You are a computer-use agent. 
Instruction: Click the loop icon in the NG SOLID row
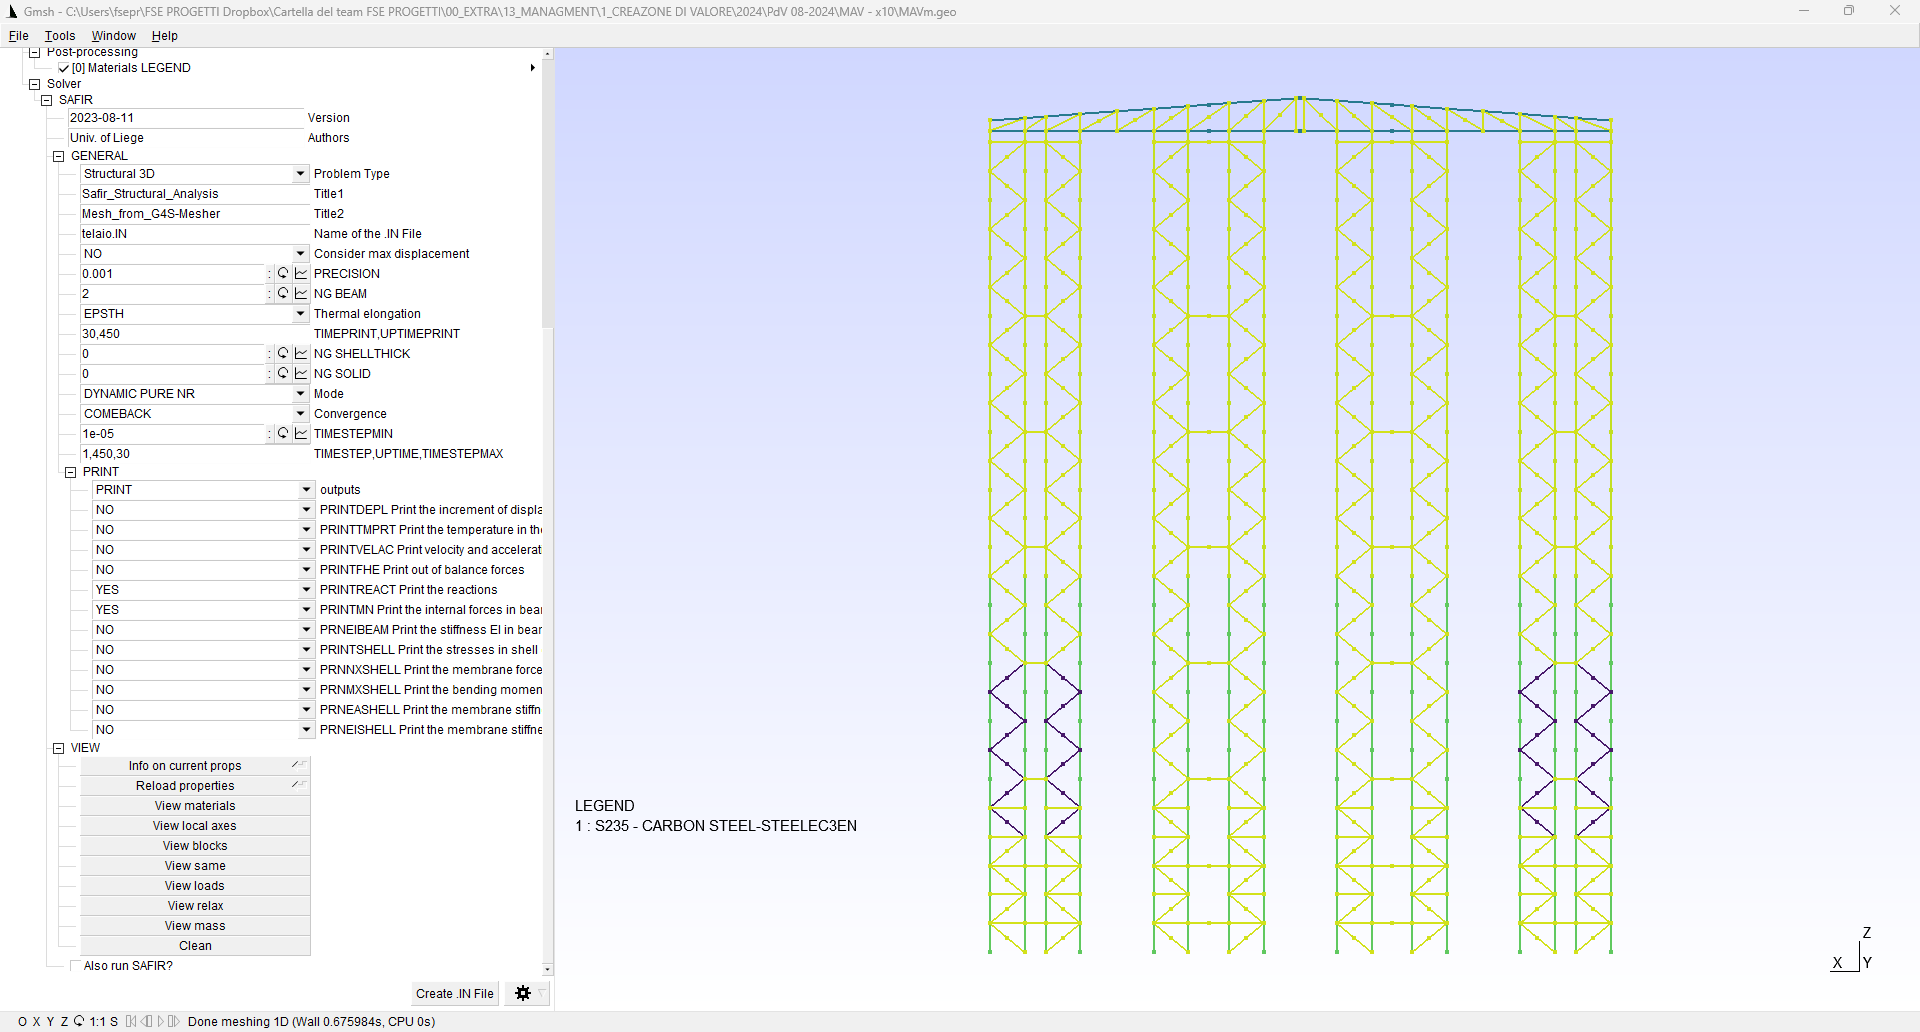pos(283,373)
